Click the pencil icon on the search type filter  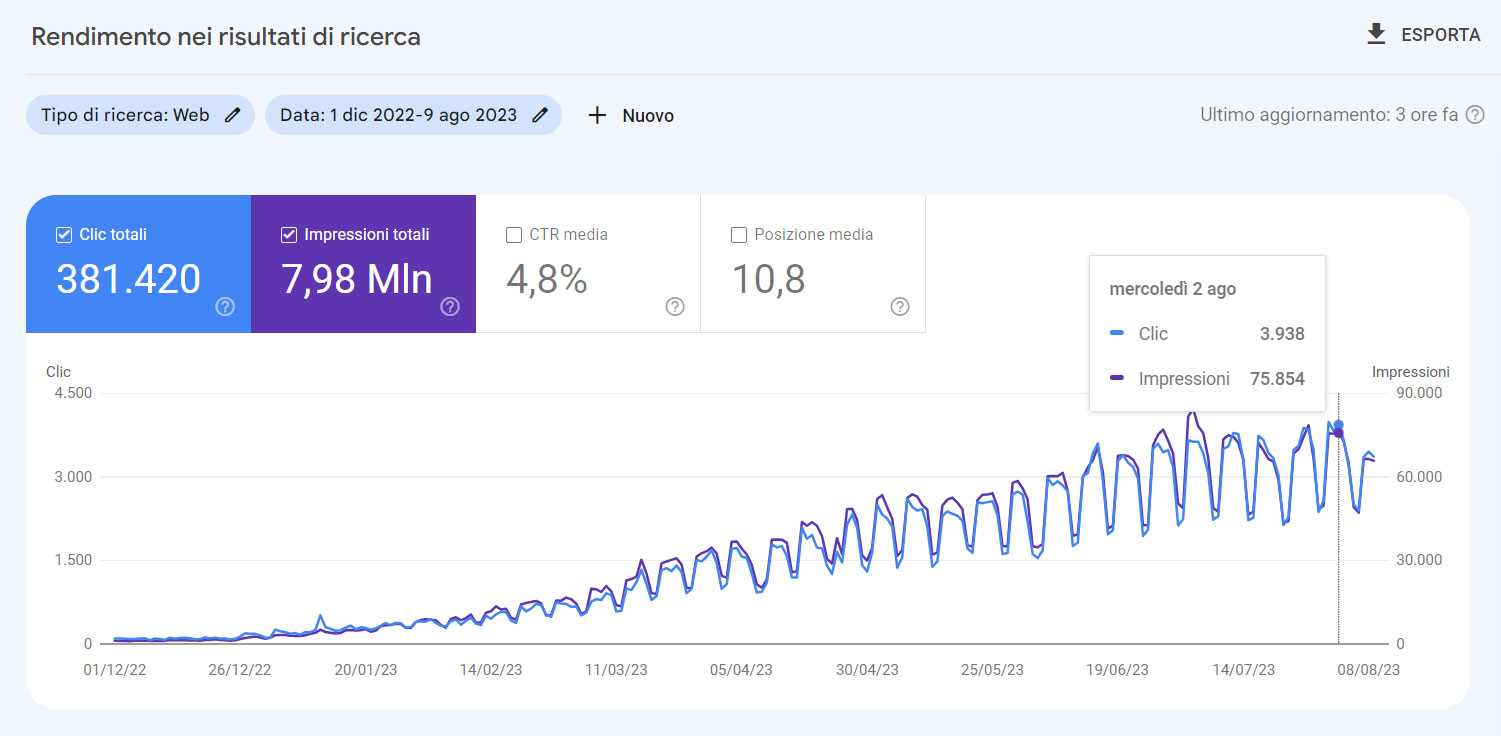pyautogui.click(x=232, y=115)
